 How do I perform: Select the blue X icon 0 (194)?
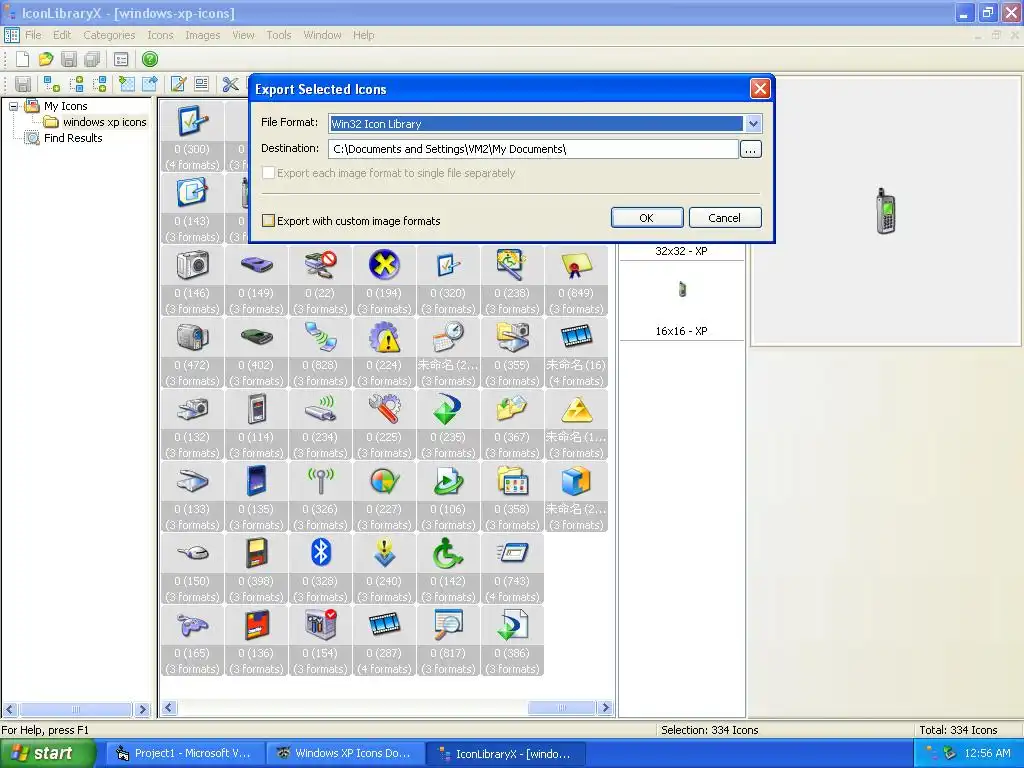point(385,281)
